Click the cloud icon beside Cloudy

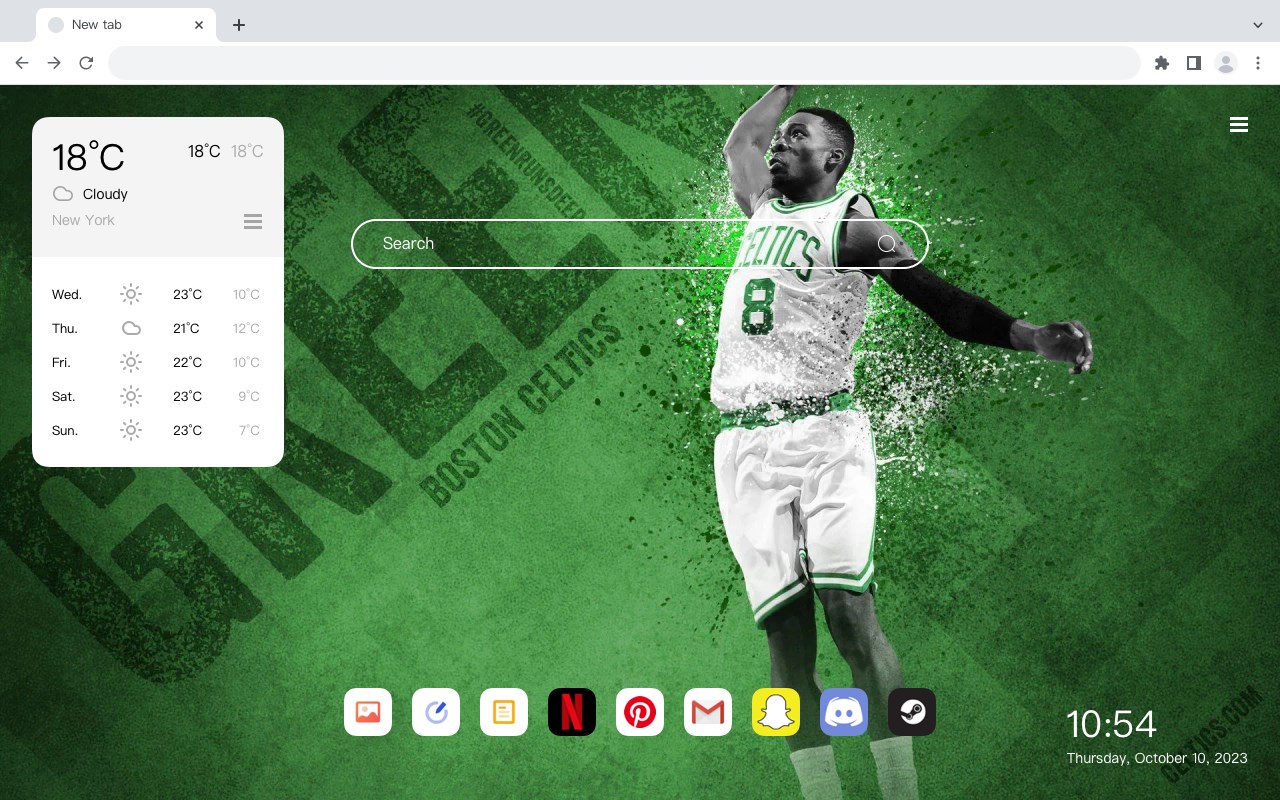tap(63, 194)
